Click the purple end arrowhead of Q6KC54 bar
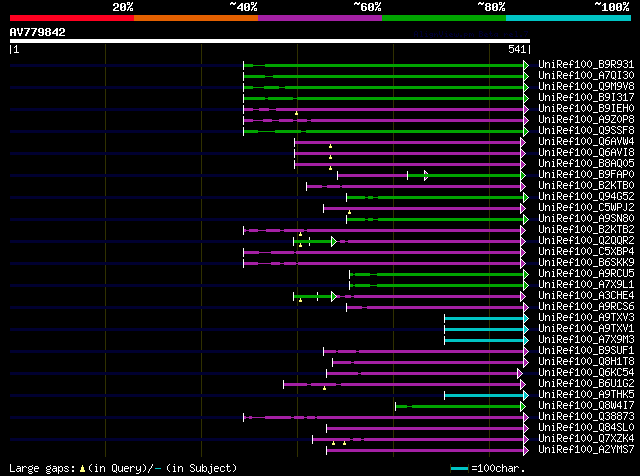This screenshot has height=476, width=640. (519, 374)
